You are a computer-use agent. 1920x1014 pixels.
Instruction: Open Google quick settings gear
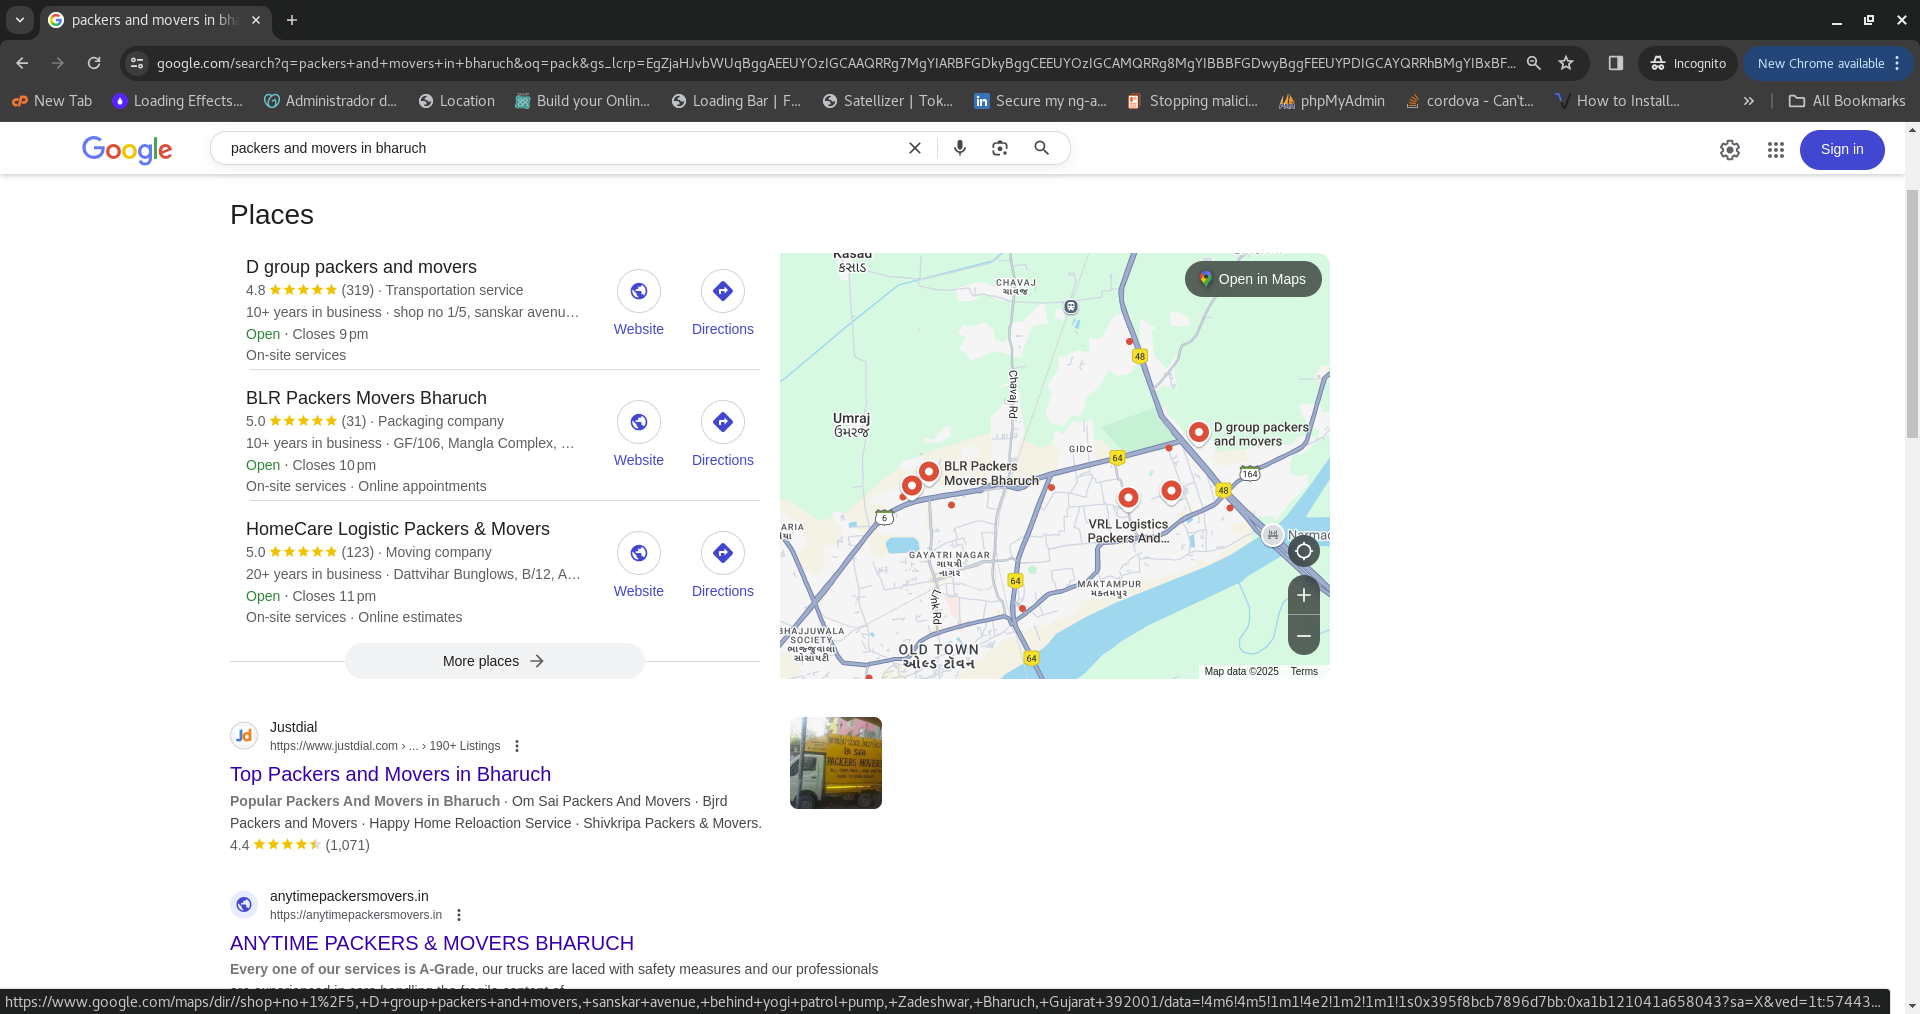(x=1730, y=150)
